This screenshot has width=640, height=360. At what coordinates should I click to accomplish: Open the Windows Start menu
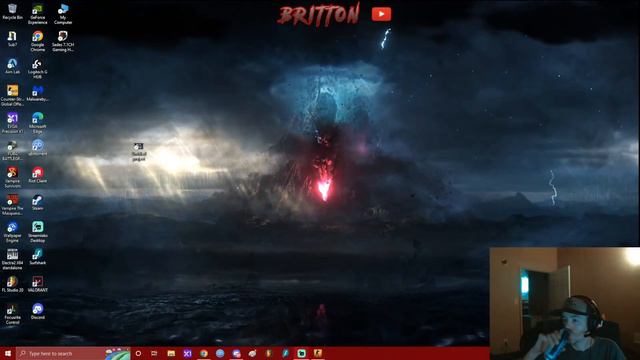click(x=8, y=353)
